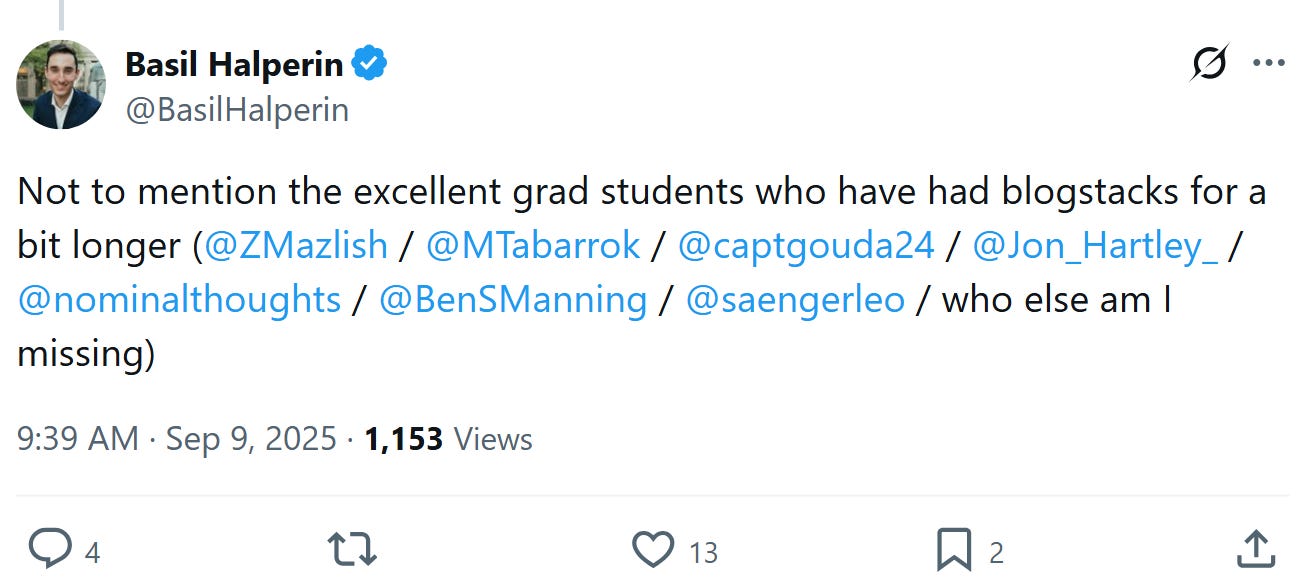Image resolution: width=1313 pixels, height=584 pixels.
Task: Click the Basil Halperin display name
Action: point(234,66)
